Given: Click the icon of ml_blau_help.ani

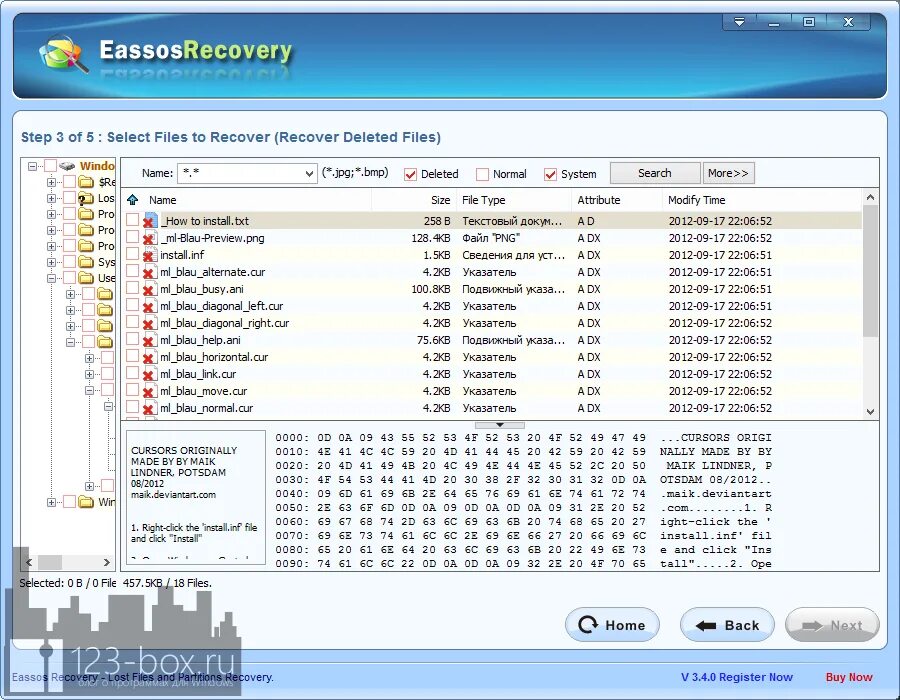Looking at the screenshot, I should pos(149,340).
